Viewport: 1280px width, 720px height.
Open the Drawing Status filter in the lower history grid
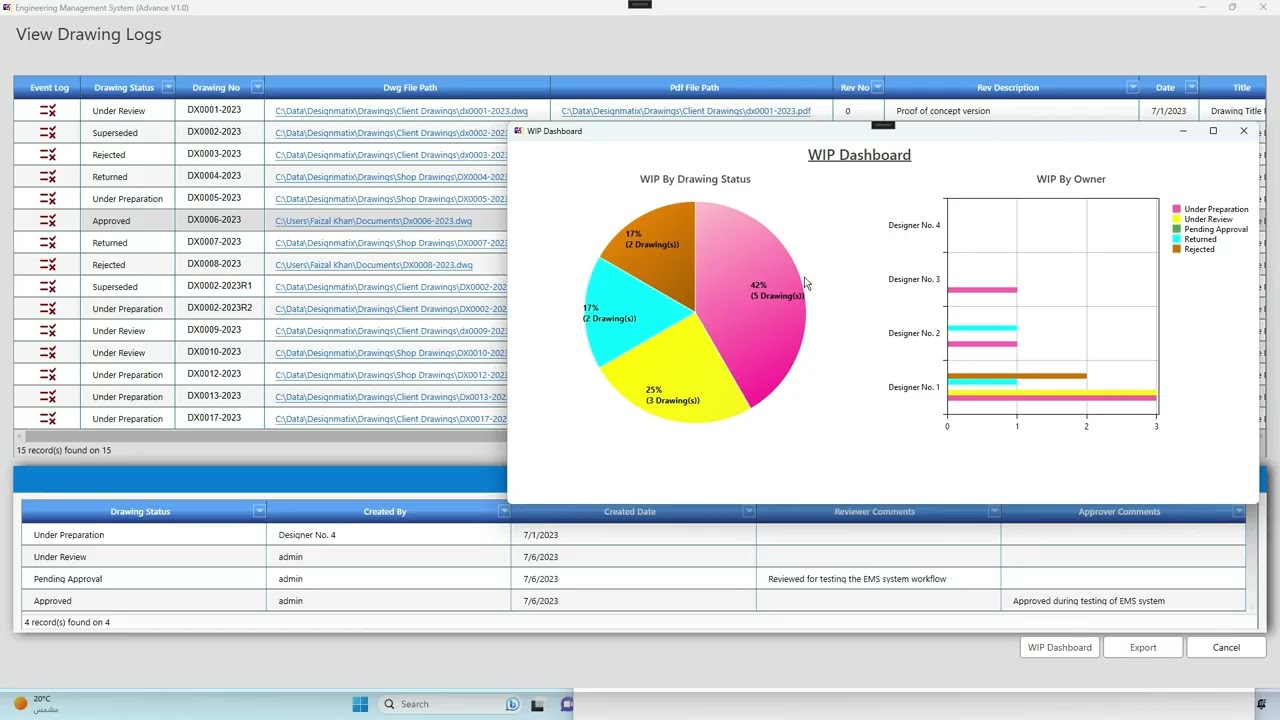click(x=259, y=511)
